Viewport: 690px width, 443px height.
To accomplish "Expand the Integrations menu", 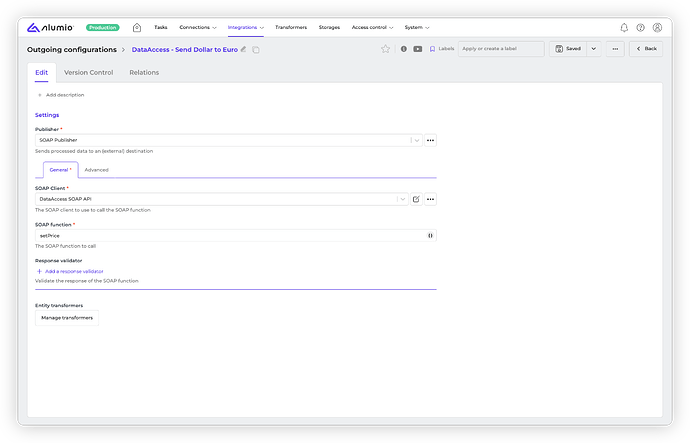I will tap(246, 27).
